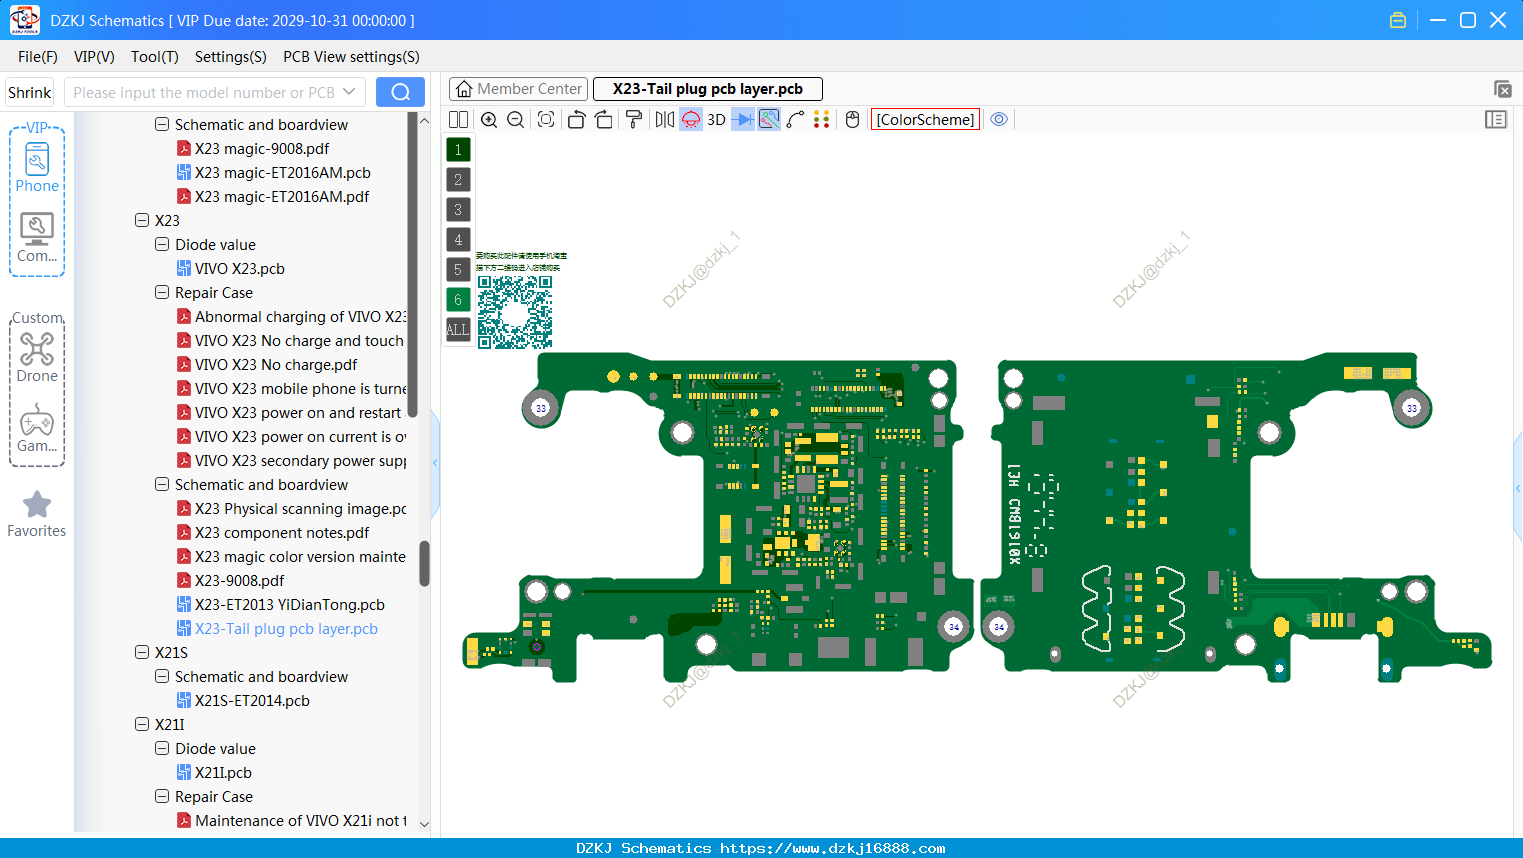Collapse Diode value under X21I
Viewport: 1523px width, 858px height.
(162, 748)
